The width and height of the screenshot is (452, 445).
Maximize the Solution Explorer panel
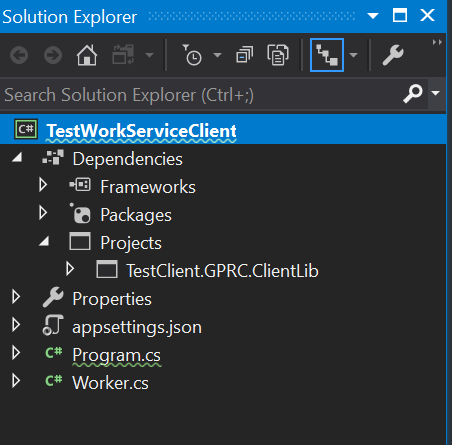[400, 15]
